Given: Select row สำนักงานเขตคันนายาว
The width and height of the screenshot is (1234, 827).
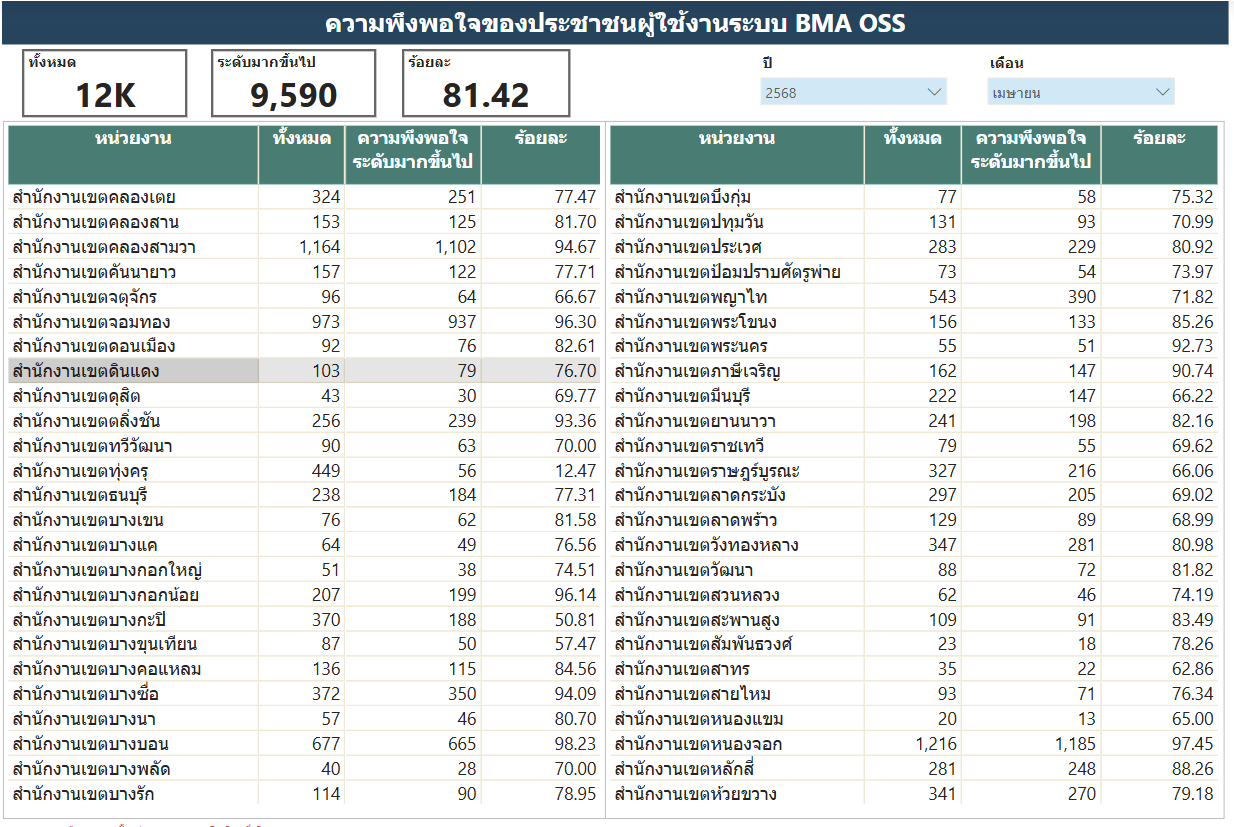Looking at the screenshot, I should coord(305,272).
